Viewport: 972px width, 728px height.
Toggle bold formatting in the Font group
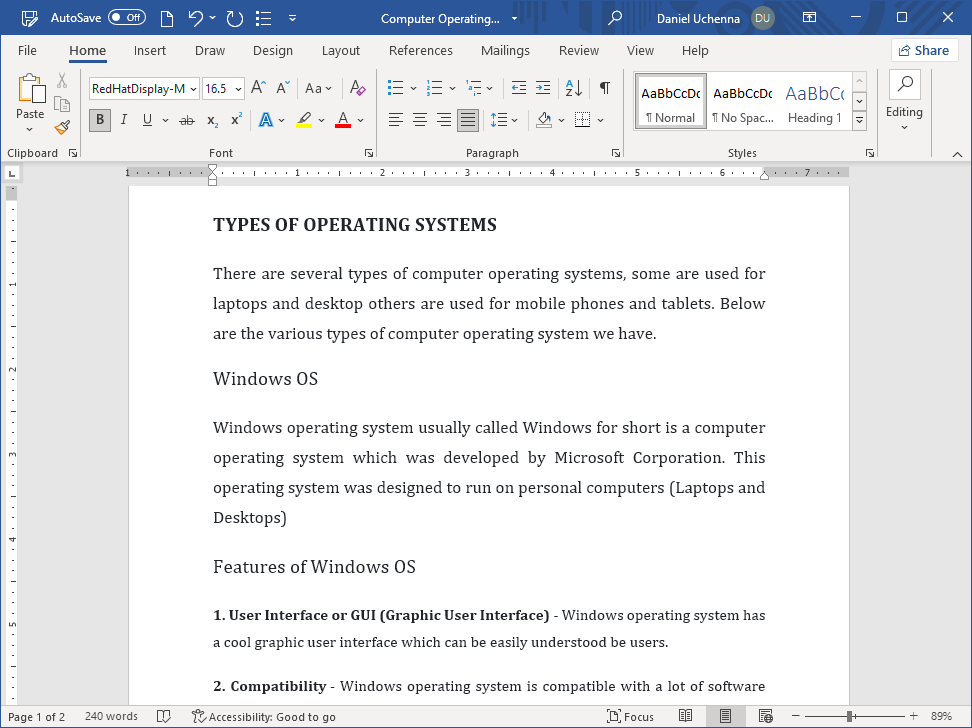[x=99, y=120]
